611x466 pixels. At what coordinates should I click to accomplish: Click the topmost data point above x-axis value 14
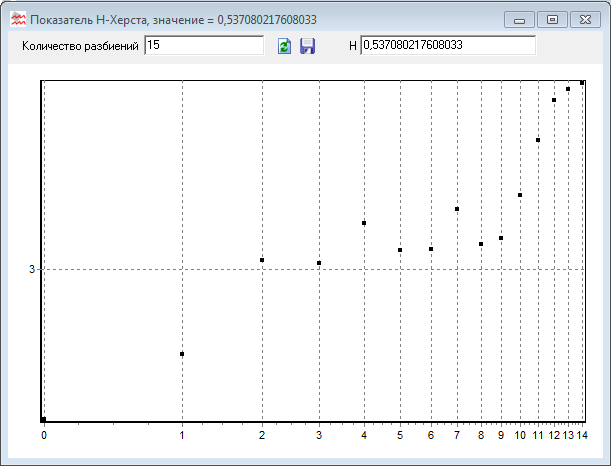582,83
